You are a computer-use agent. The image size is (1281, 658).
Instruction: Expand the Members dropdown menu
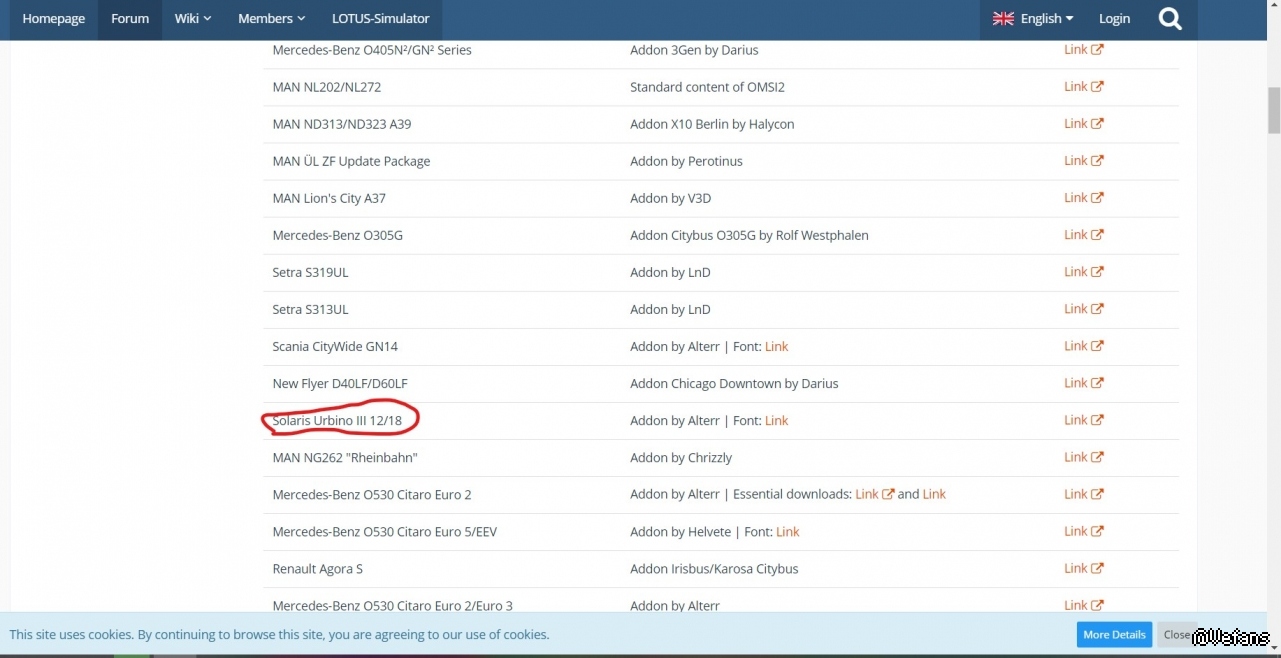[271, 19]
